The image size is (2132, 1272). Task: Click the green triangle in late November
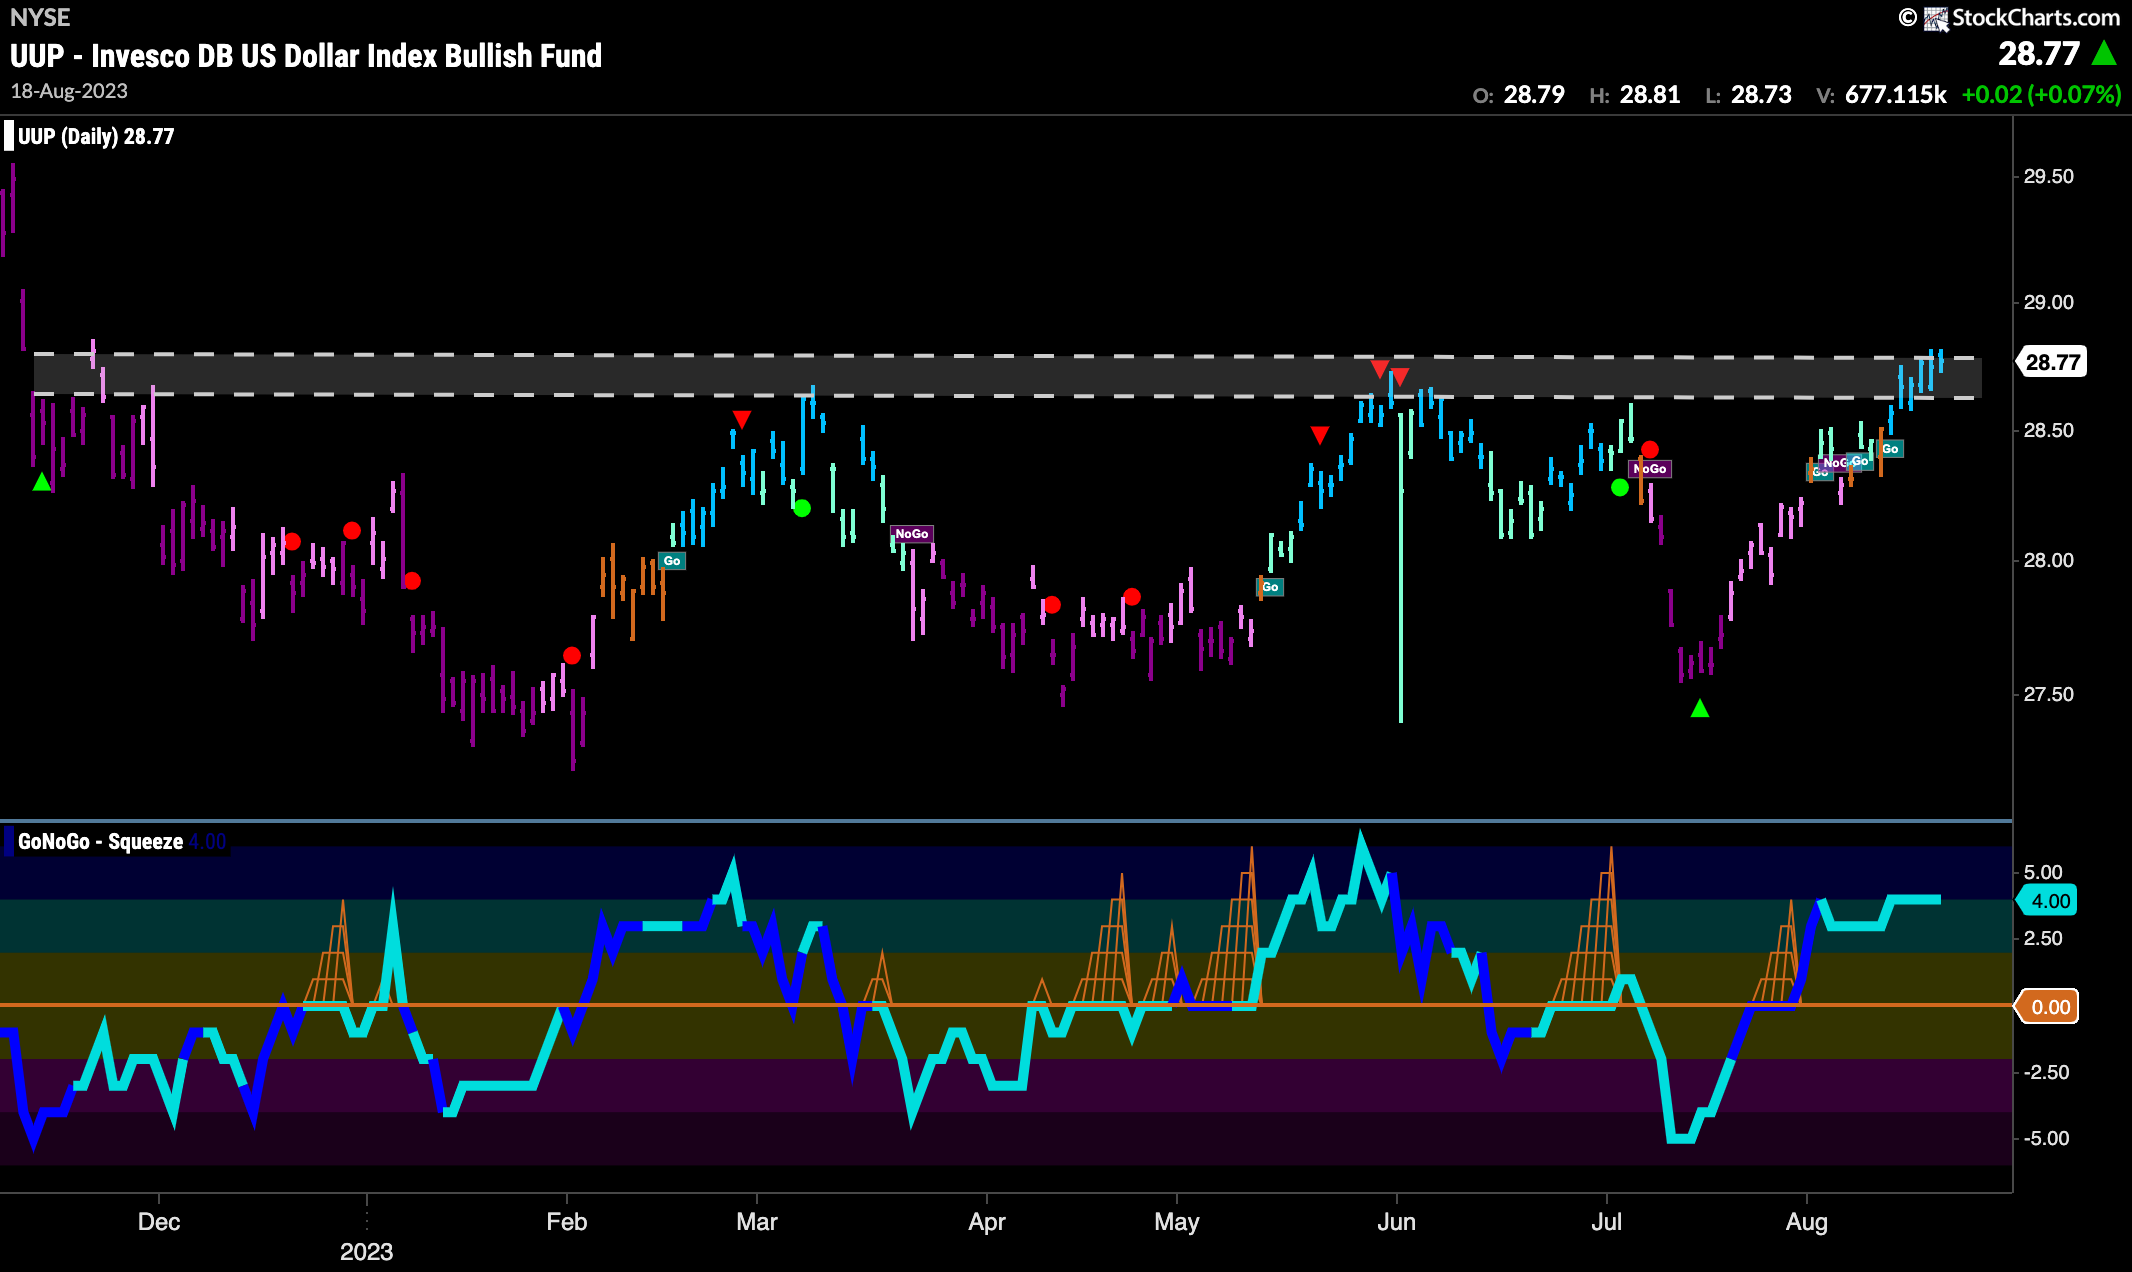pyautogui.click(x=42, y=482)
